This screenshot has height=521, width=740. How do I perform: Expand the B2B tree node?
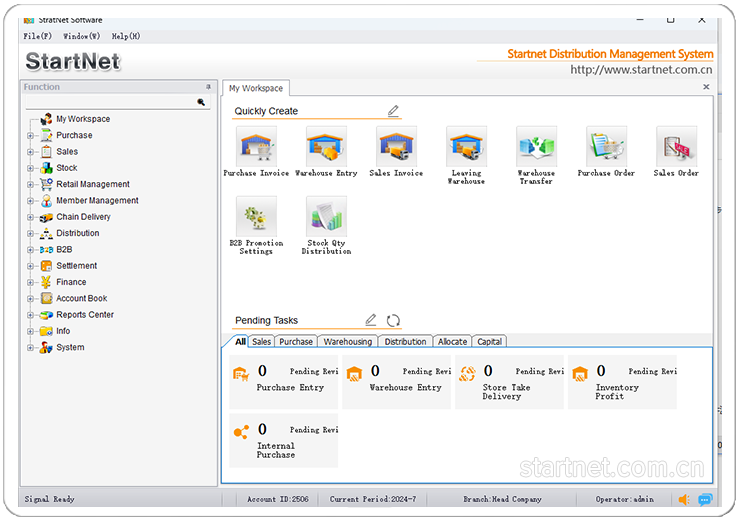30,250
